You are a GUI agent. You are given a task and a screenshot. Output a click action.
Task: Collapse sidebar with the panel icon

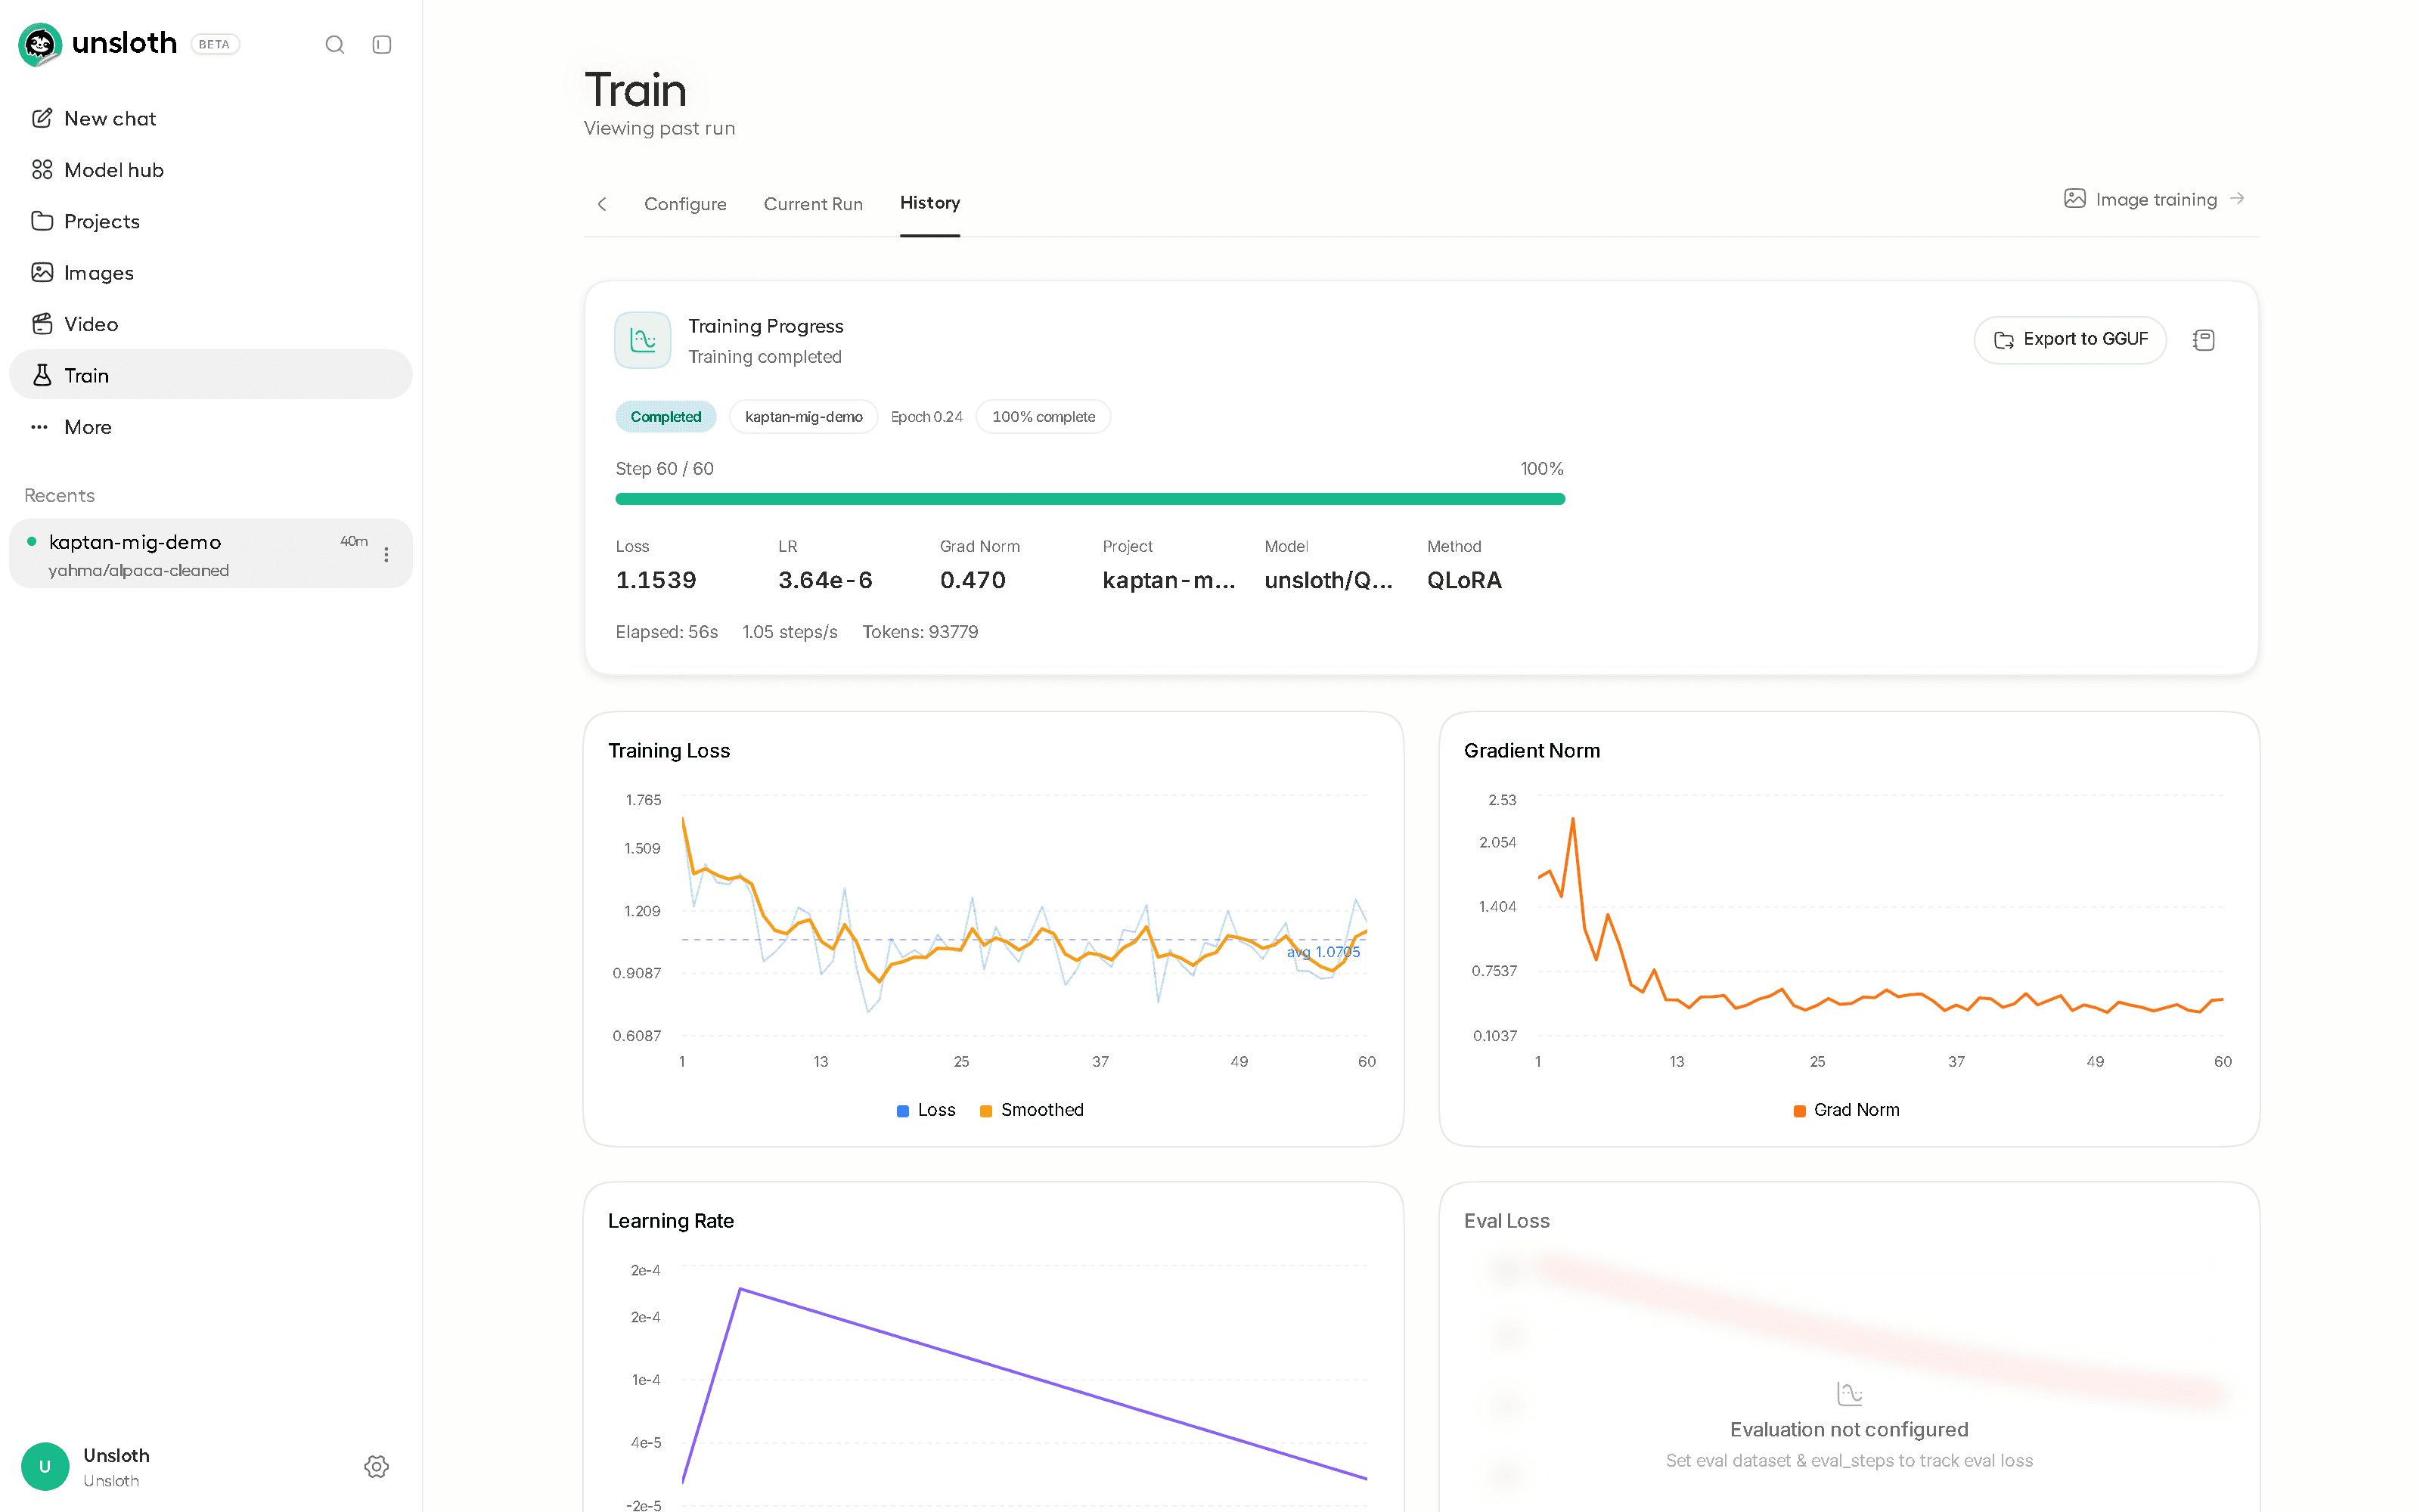[382, 44]
